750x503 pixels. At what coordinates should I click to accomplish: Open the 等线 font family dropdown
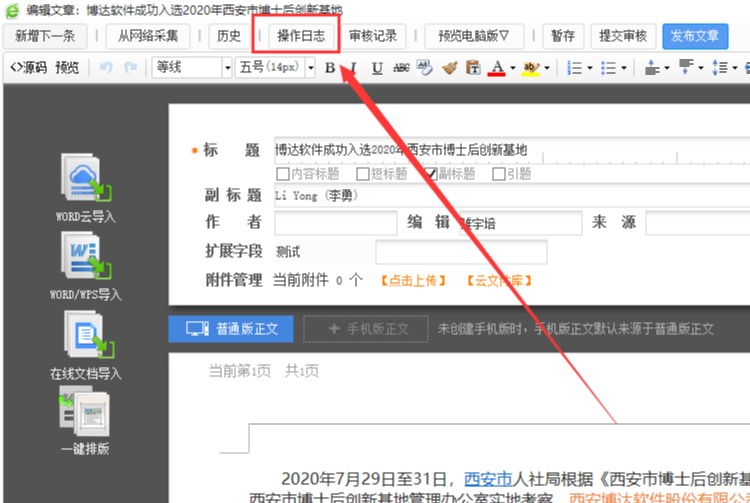click(192, 68)
